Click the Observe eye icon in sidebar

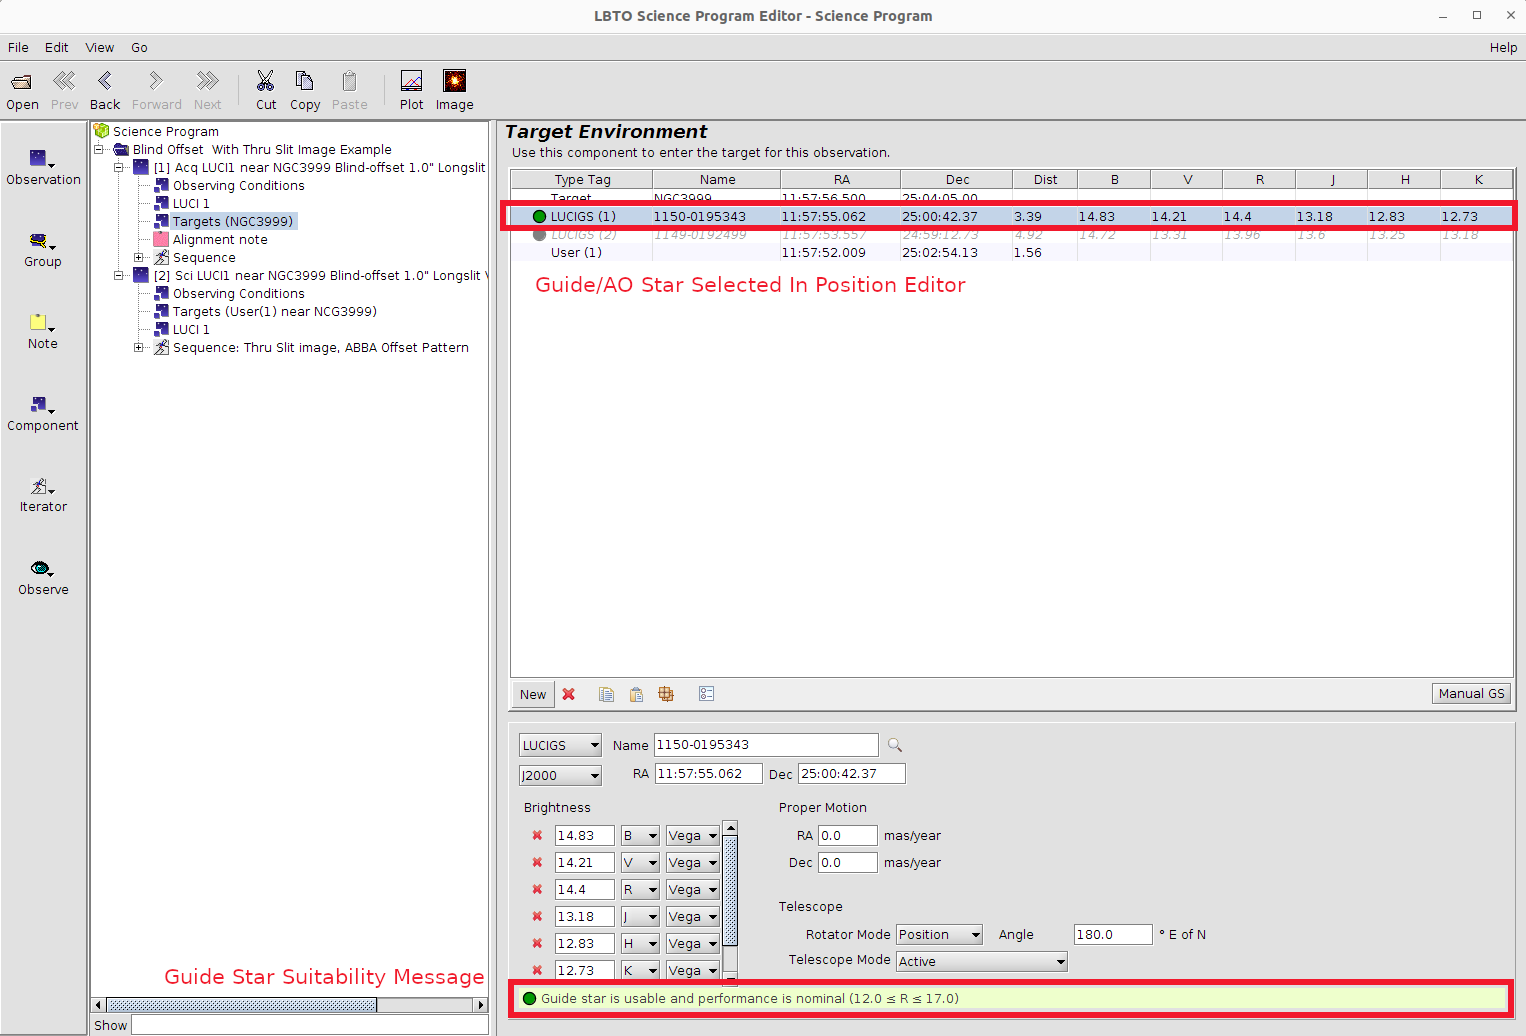click(x=40, y=569)
